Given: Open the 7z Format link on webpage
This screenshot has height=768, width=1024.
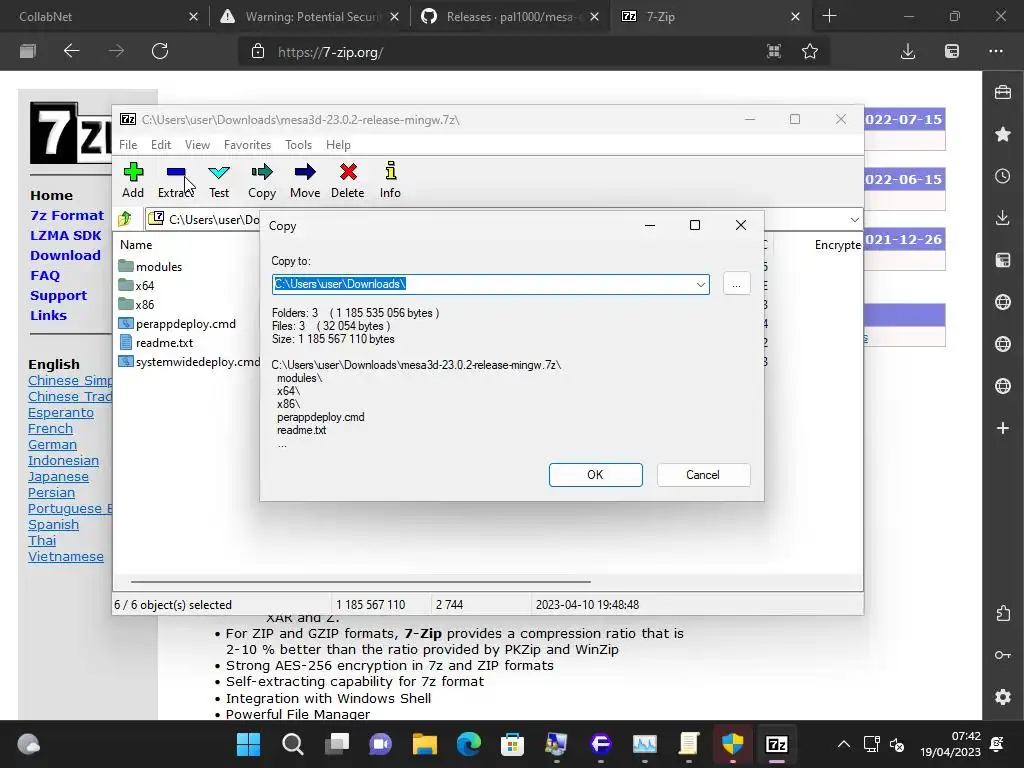Looking at the screenshot, I should click(x=67, y=216).
